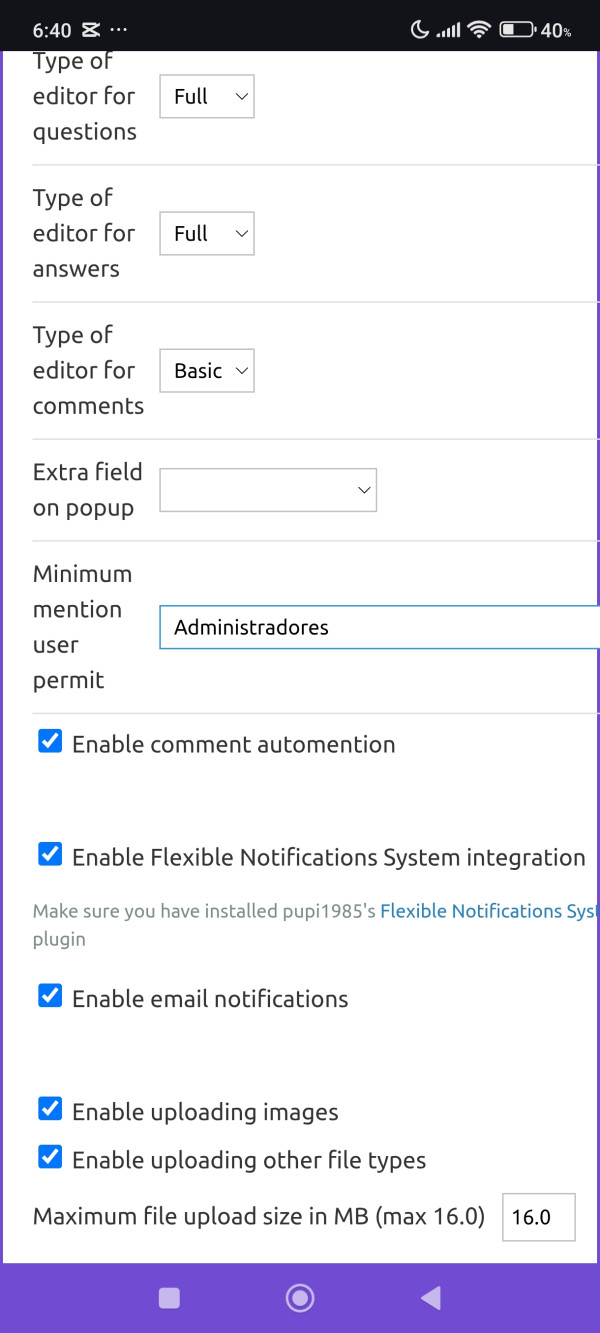Change comments editor from Basic
This screenshot has width=600, height=1333.
click(x=207, y=371)
